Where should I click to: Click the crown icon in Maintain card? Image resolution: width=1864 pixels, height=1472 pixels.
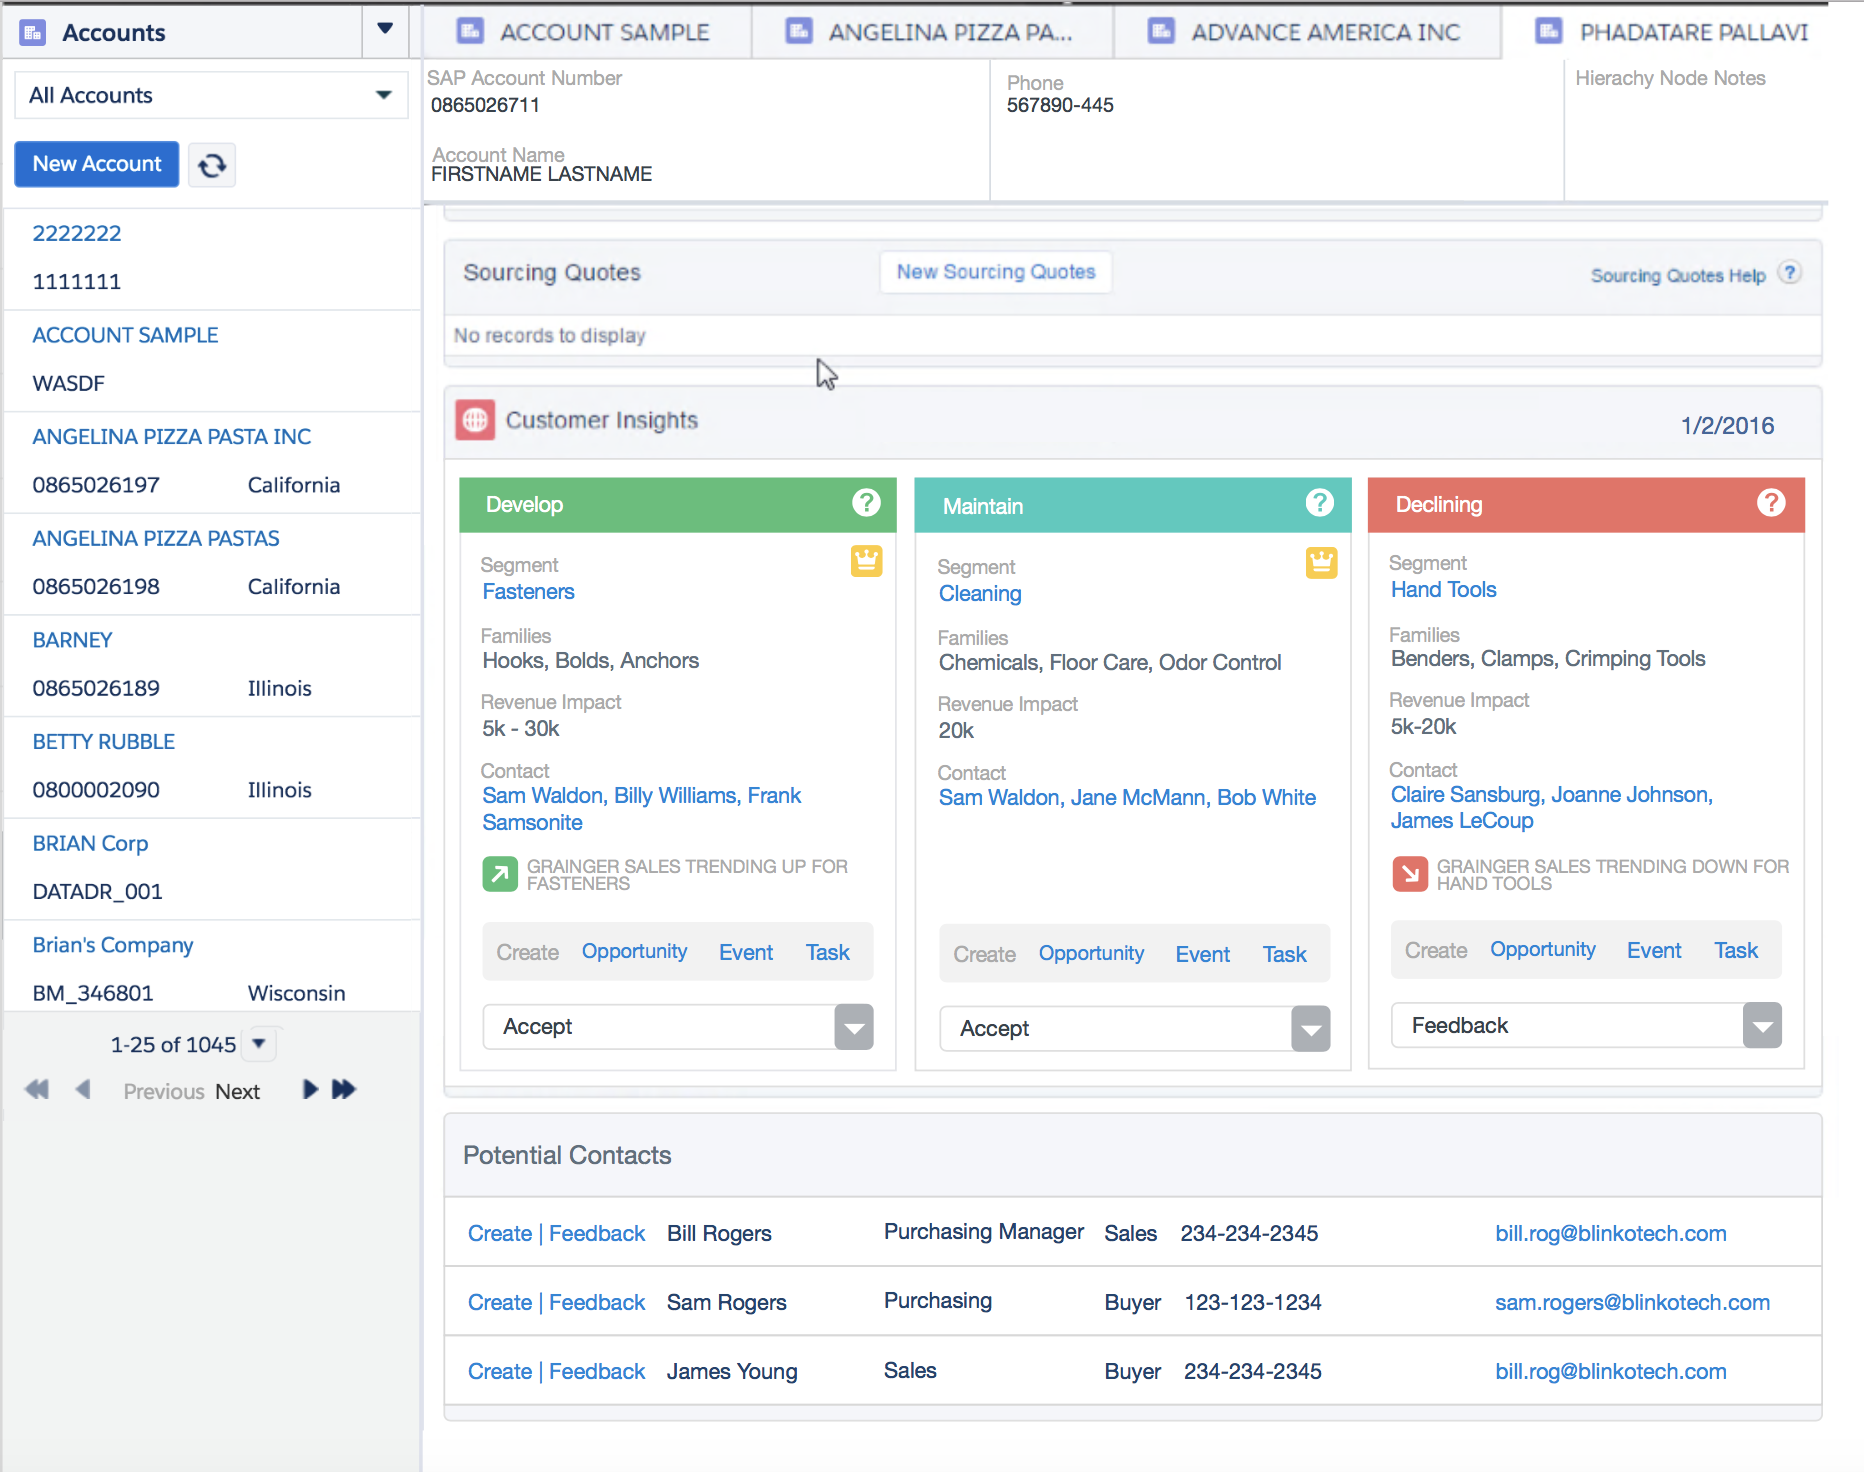click(x=1321, y=563)
